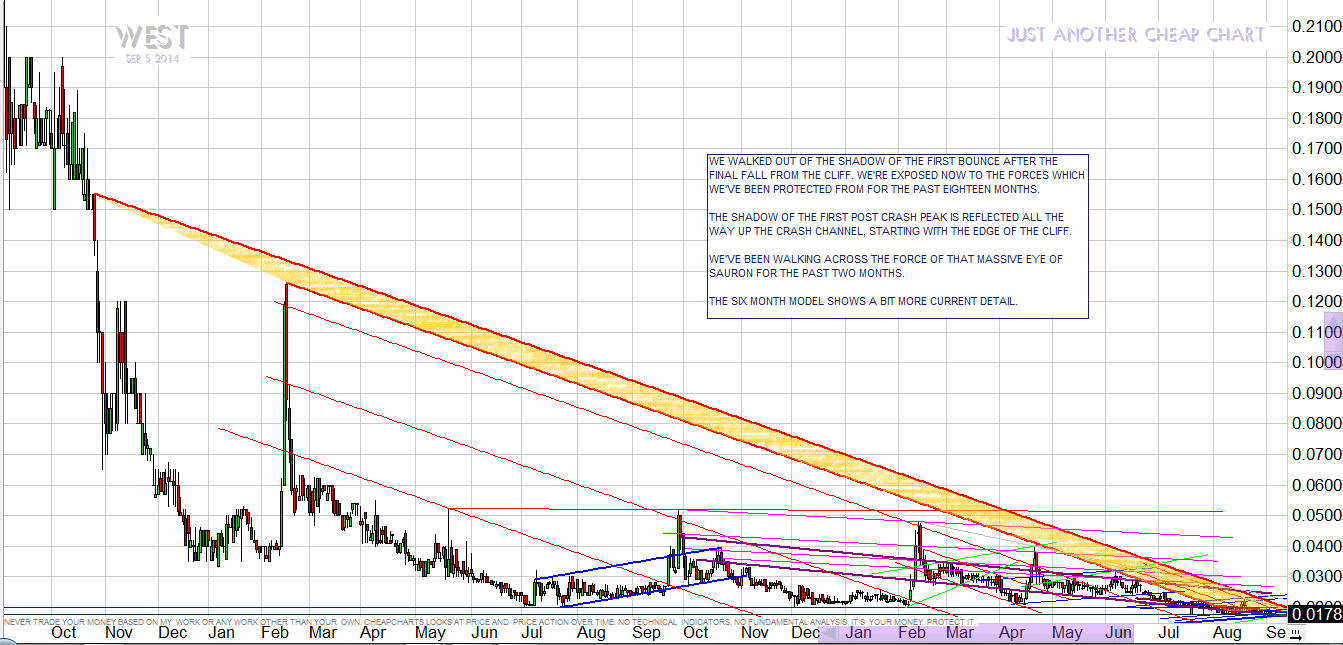Viewport: 1343px width, 645px height.
Task: Click the JUST ANOTHER CHEAP CHART title
Action: click(1136, 35)
